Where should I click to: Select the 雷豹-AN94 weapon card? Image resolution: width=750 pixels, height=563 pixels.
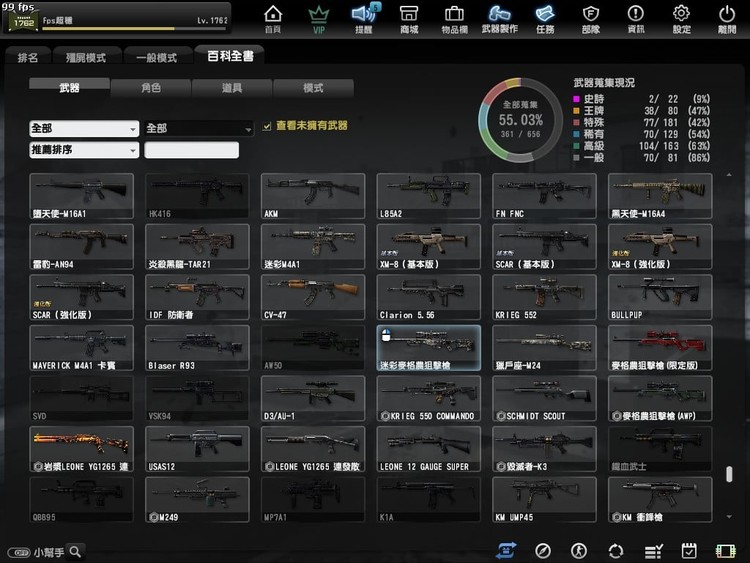point(81,247)
